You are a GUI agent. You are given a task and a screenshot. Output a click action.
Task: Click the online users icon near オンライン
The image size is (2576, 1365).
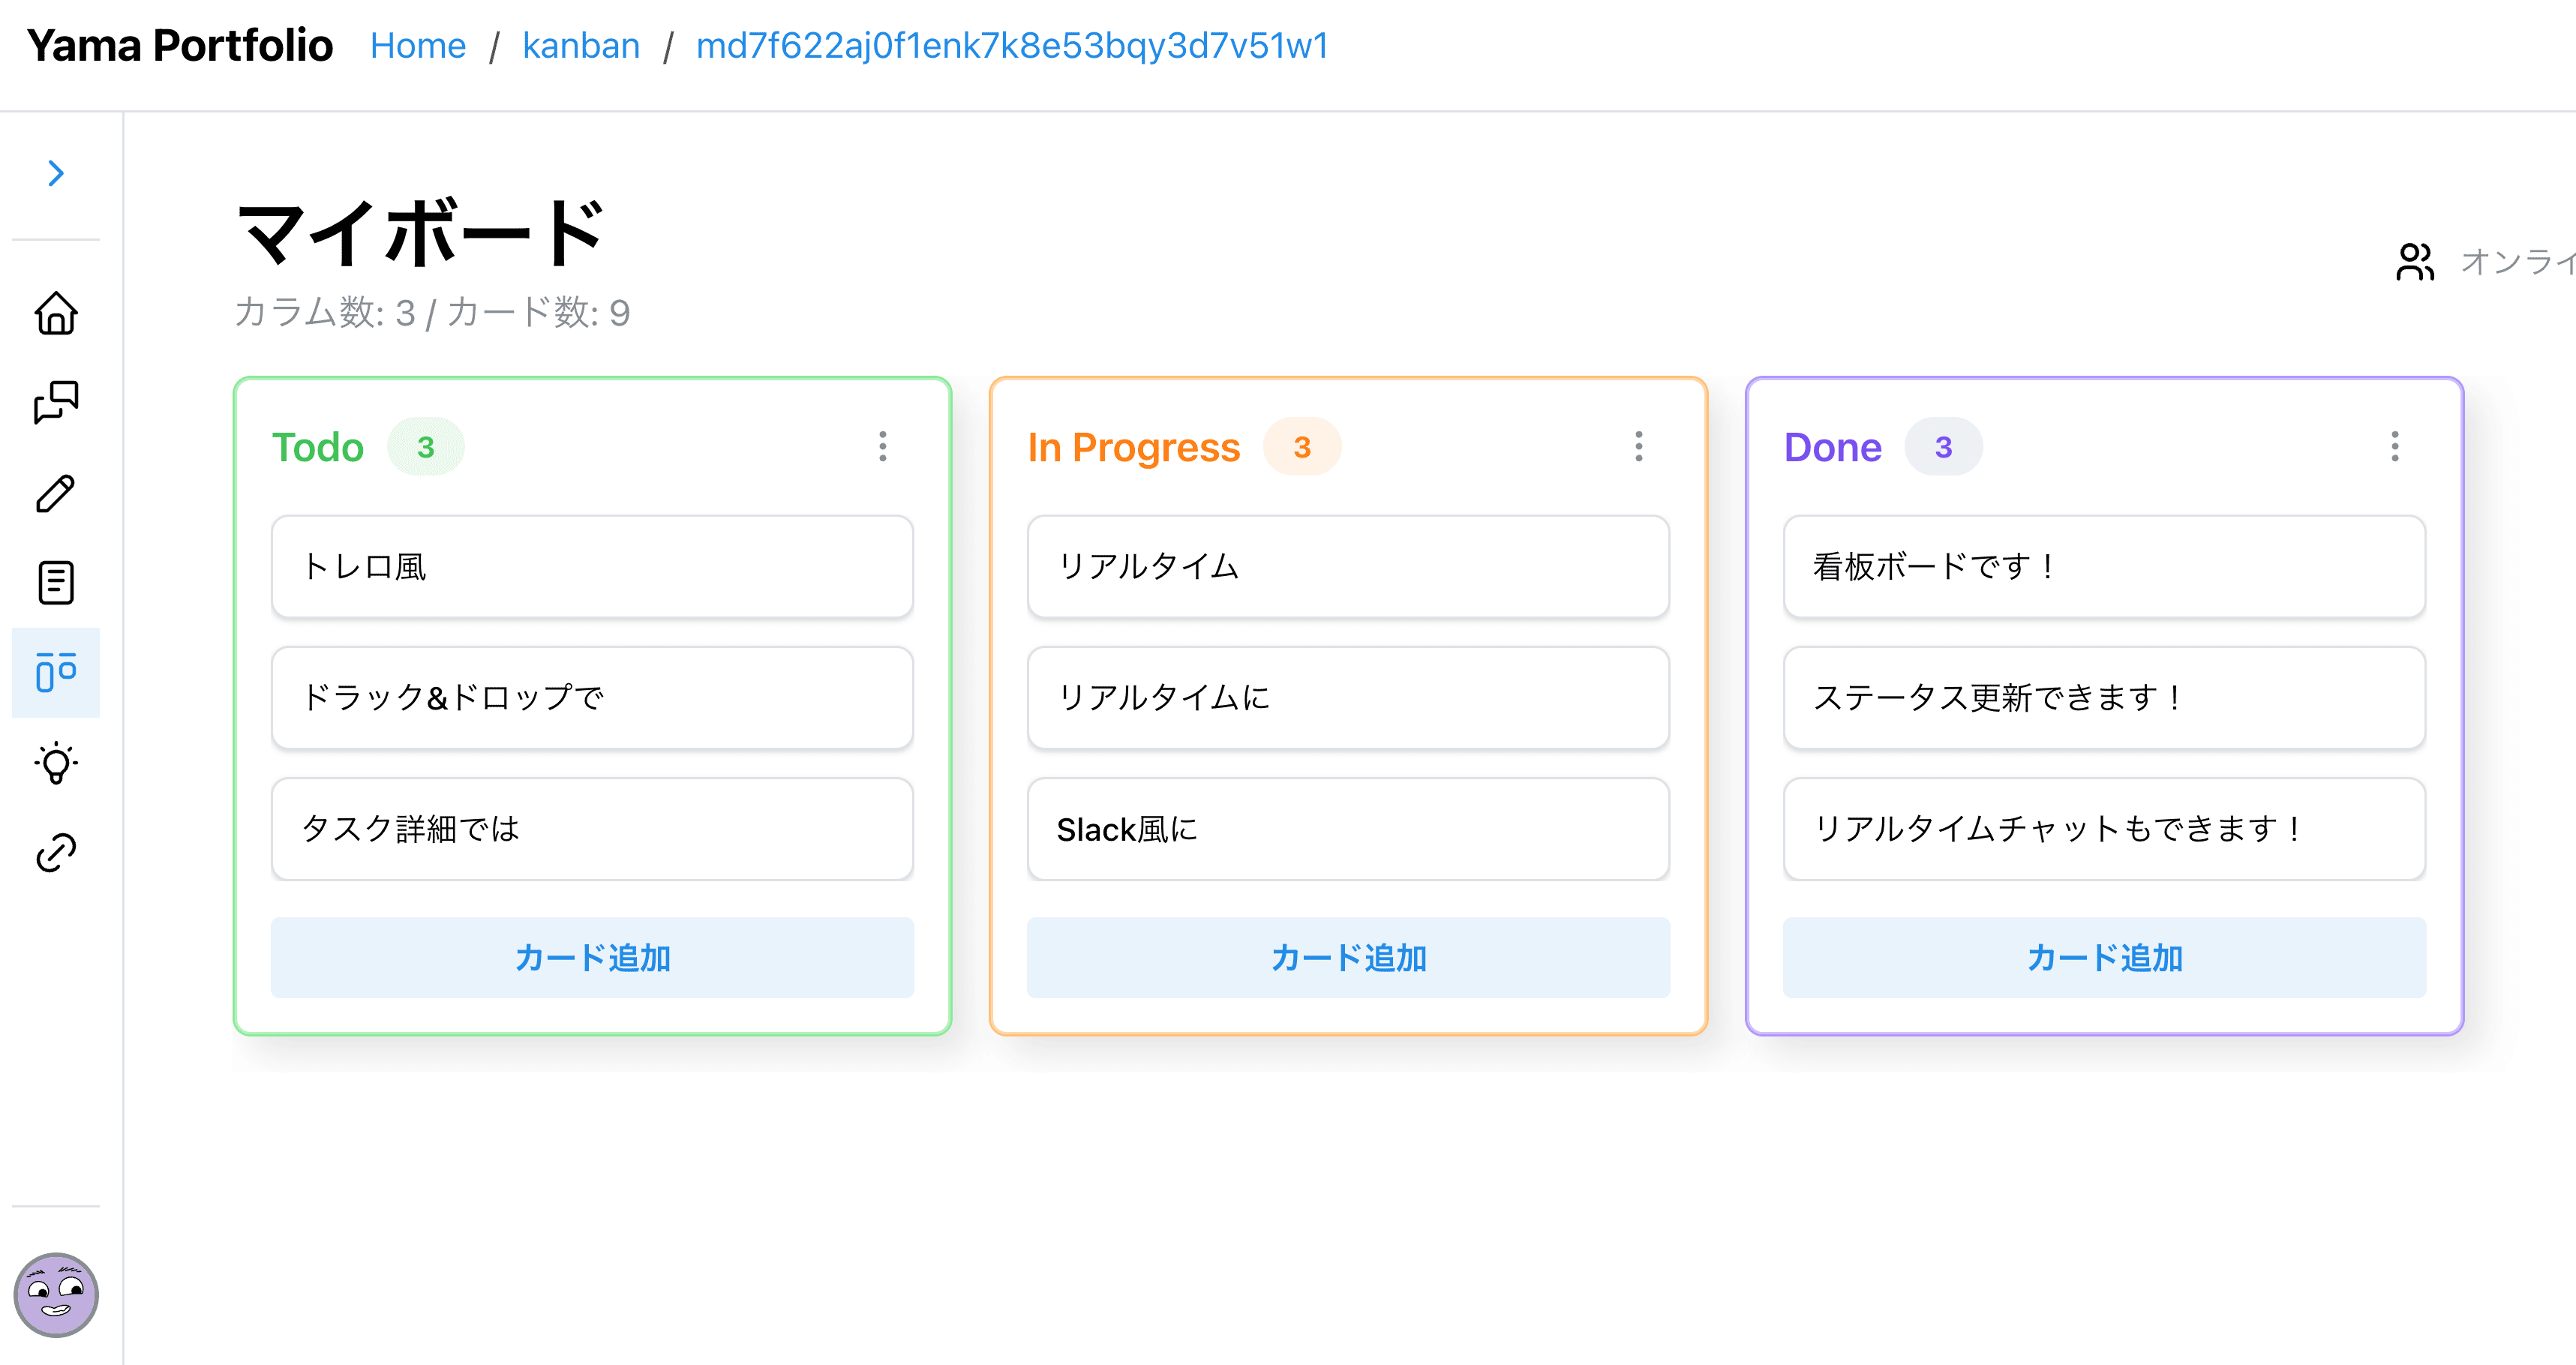[2414, 262]
